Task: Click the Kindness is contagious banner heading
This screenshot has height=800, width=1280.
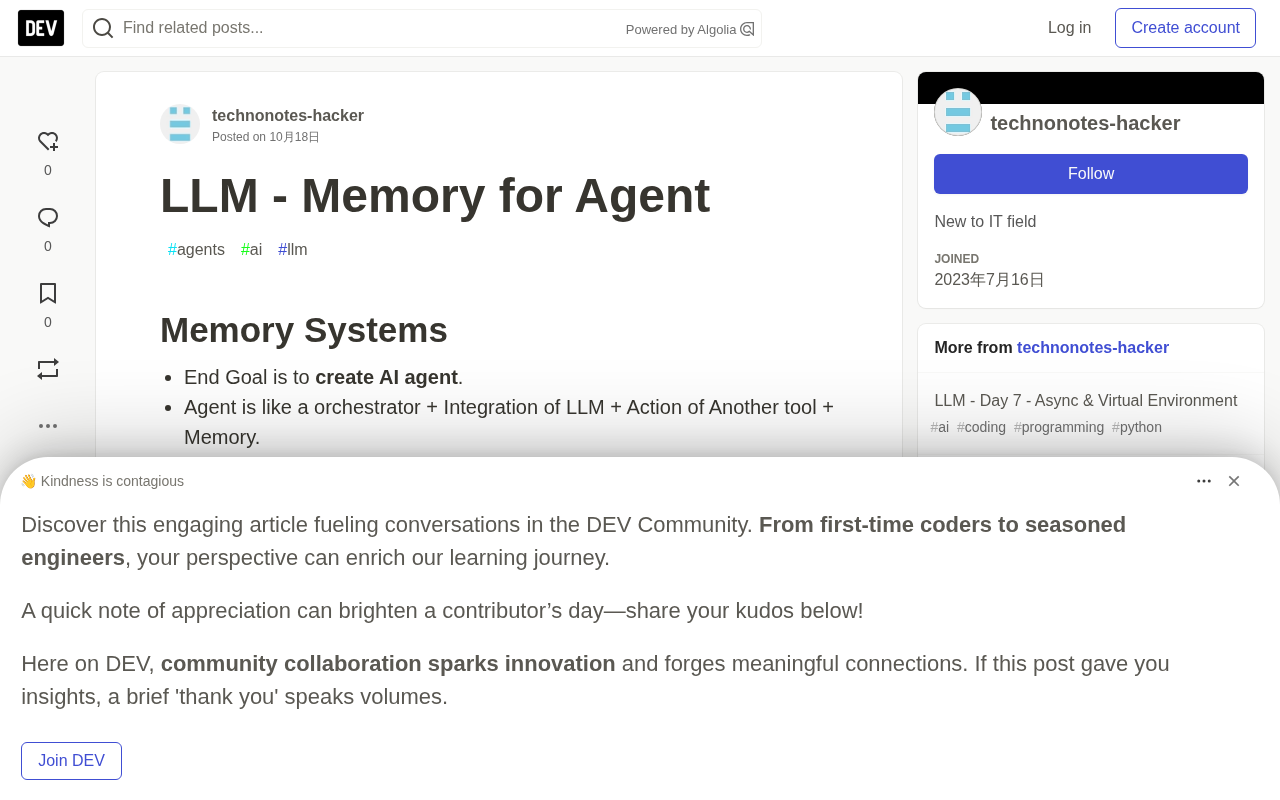Action: click(x=102, y=481)
